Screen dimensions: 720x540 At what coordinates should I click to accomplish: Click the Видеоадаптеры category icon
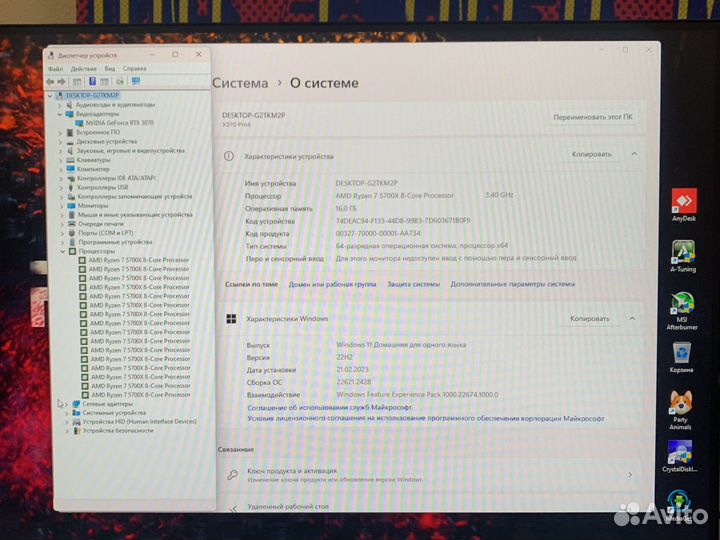tap(69, 114)
